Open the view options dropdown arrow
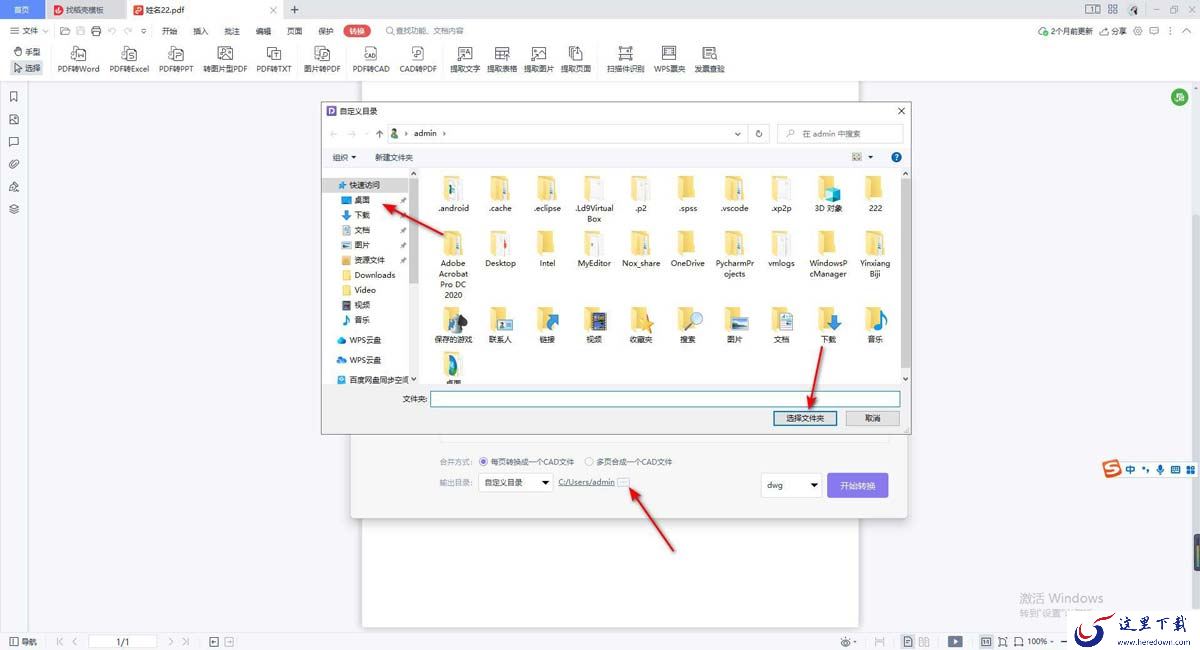Screen dimensions: 1200x650 (x=870, y=157)
